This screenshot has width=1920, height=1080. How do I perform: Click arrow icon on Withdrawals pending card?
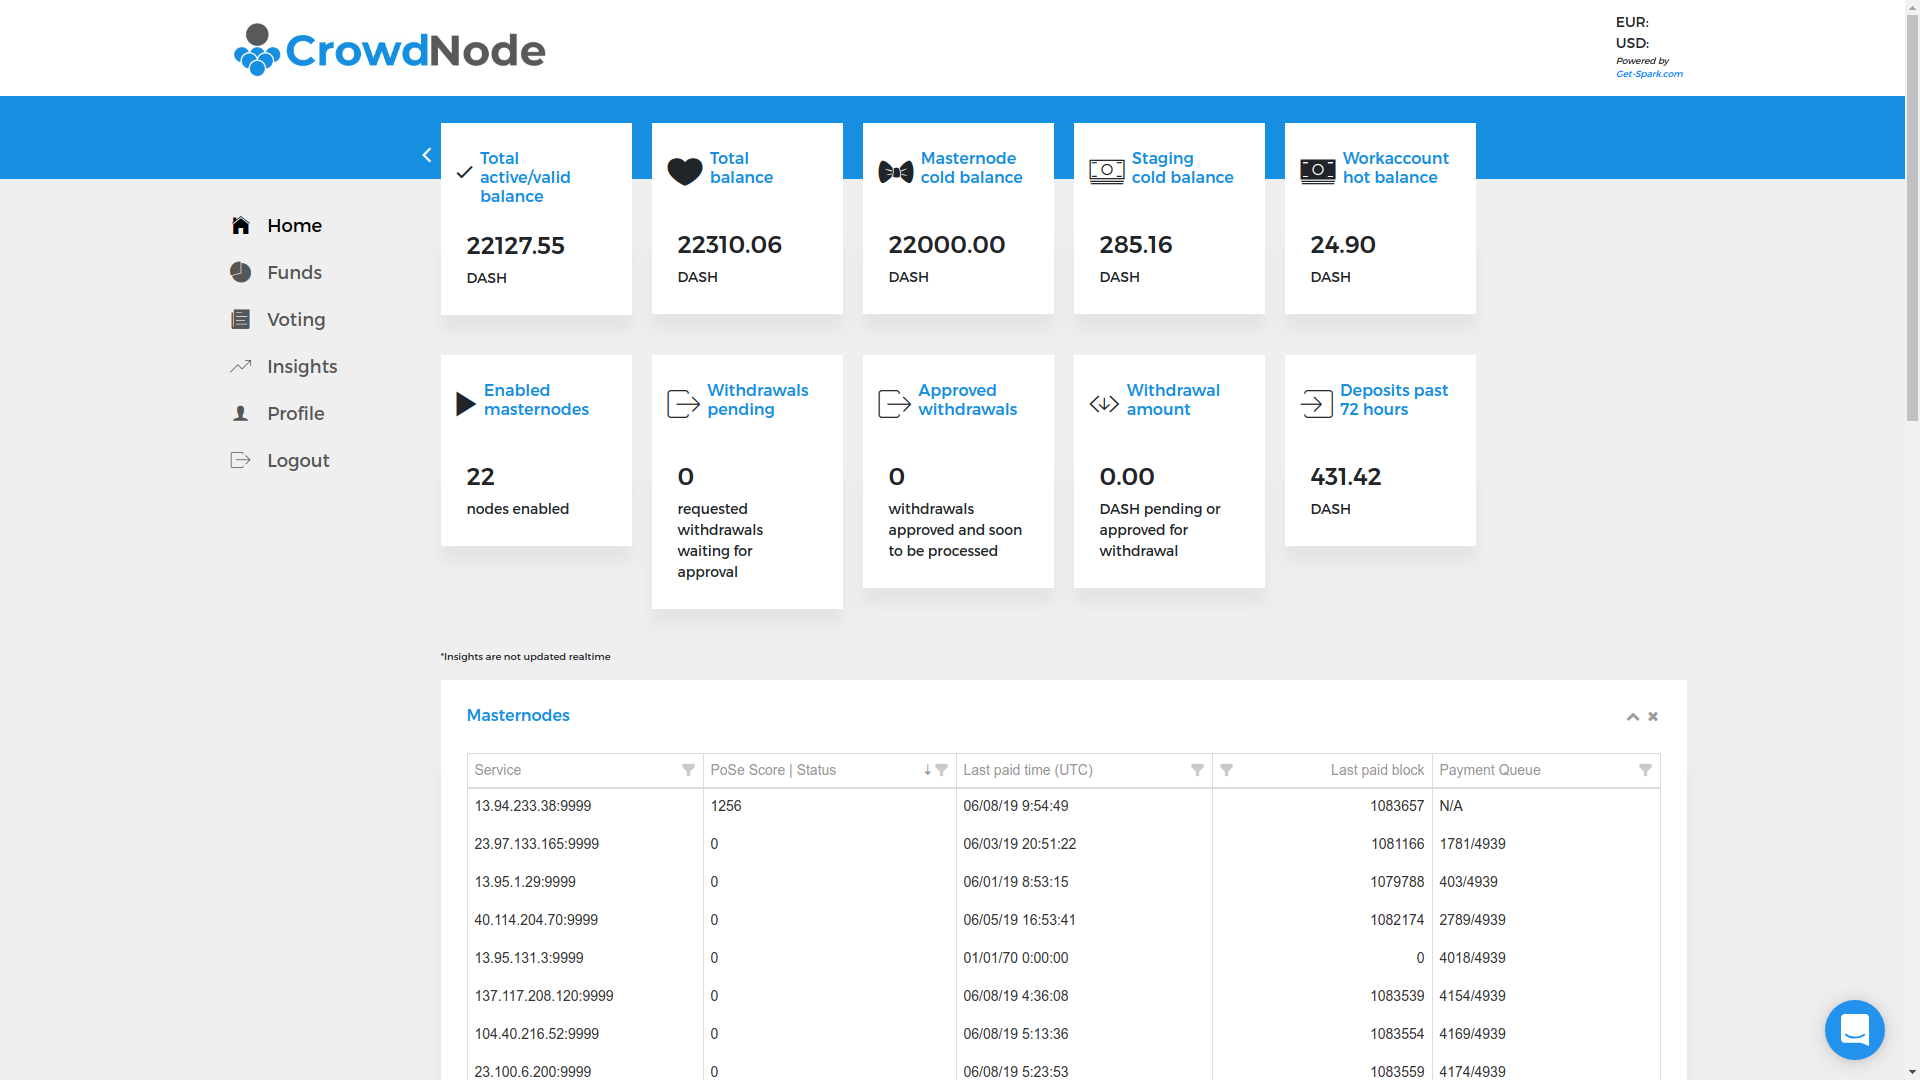point(684,403)
